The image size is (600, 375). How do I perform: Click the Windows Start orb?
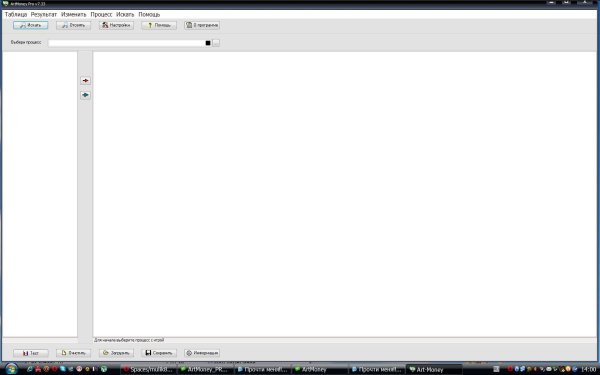point(11,369)
